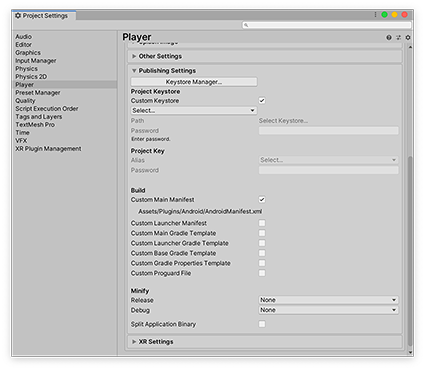
Task: Enable Custom Proguard File checkbox
Action: [262, 273]
